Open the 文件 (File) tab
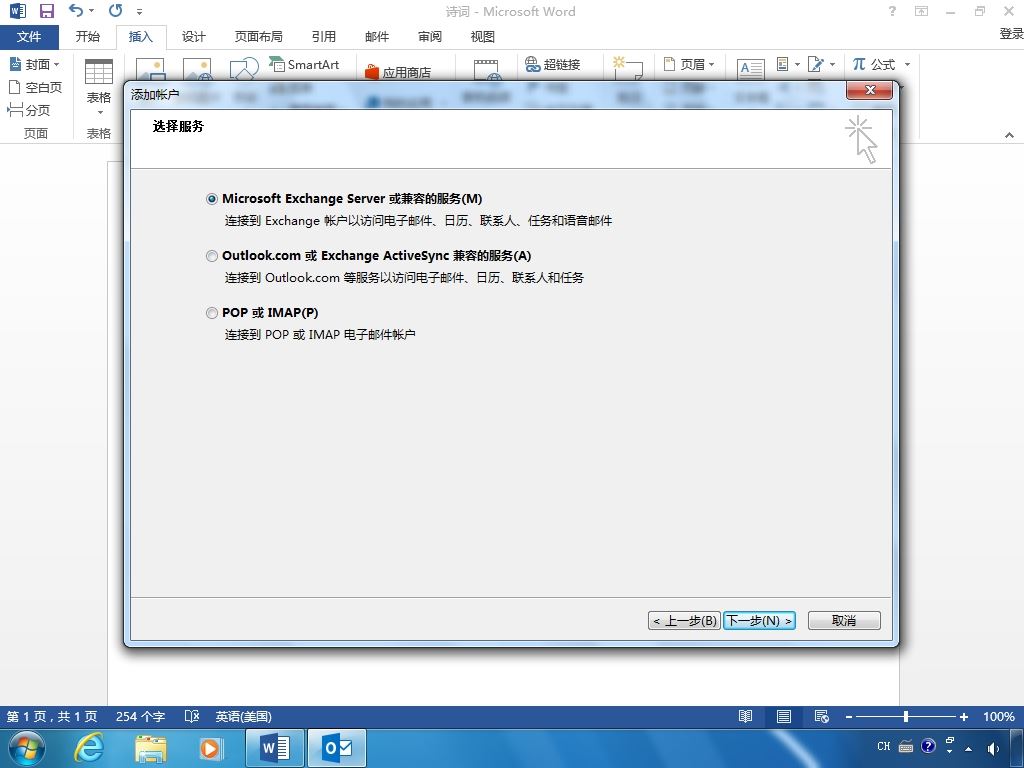1024x768 pixels. 29,37
